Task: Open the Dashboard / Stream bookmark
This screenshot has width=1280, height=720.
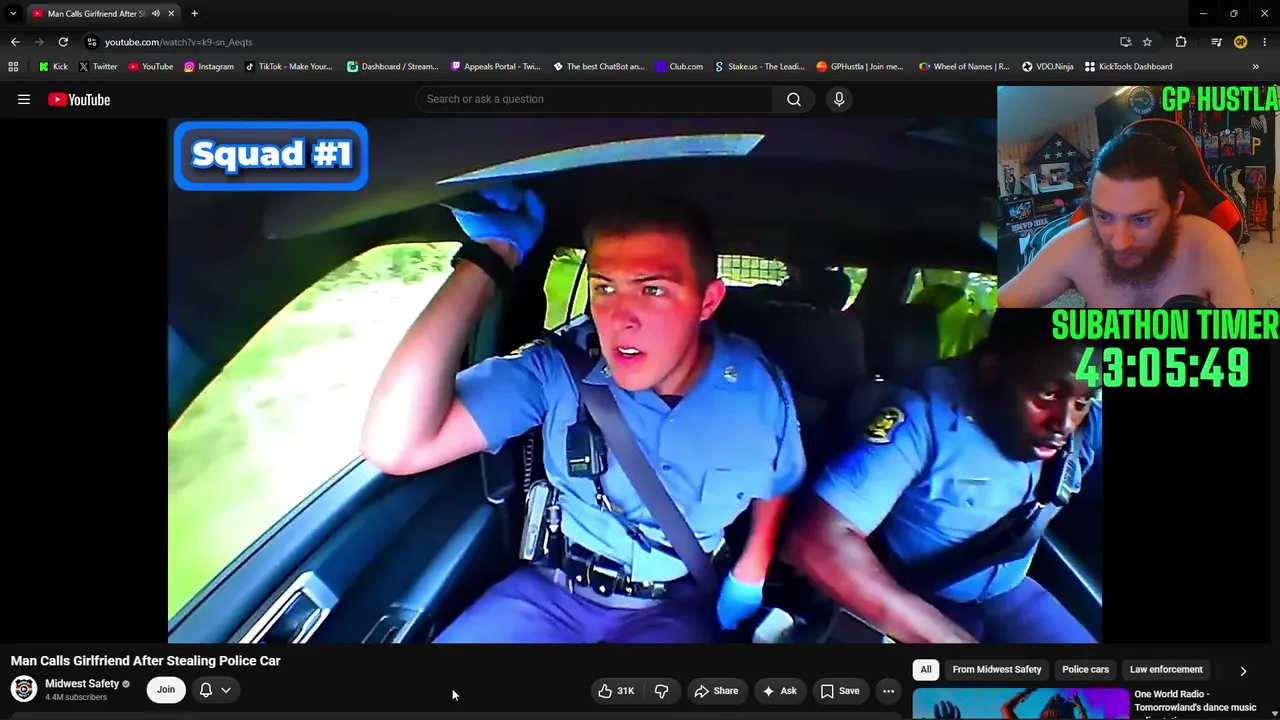Action: [x=392, y=67]
